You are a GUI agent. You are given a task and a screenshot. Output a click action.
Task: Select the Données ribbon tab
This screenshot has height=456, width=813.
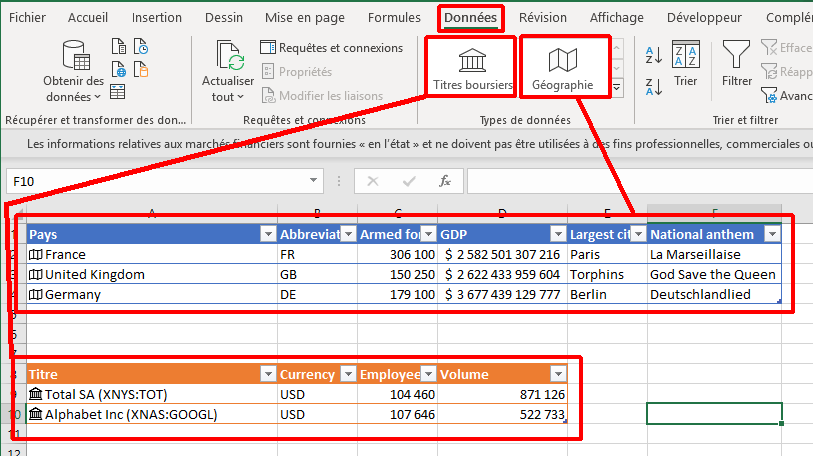pos(470,18)
